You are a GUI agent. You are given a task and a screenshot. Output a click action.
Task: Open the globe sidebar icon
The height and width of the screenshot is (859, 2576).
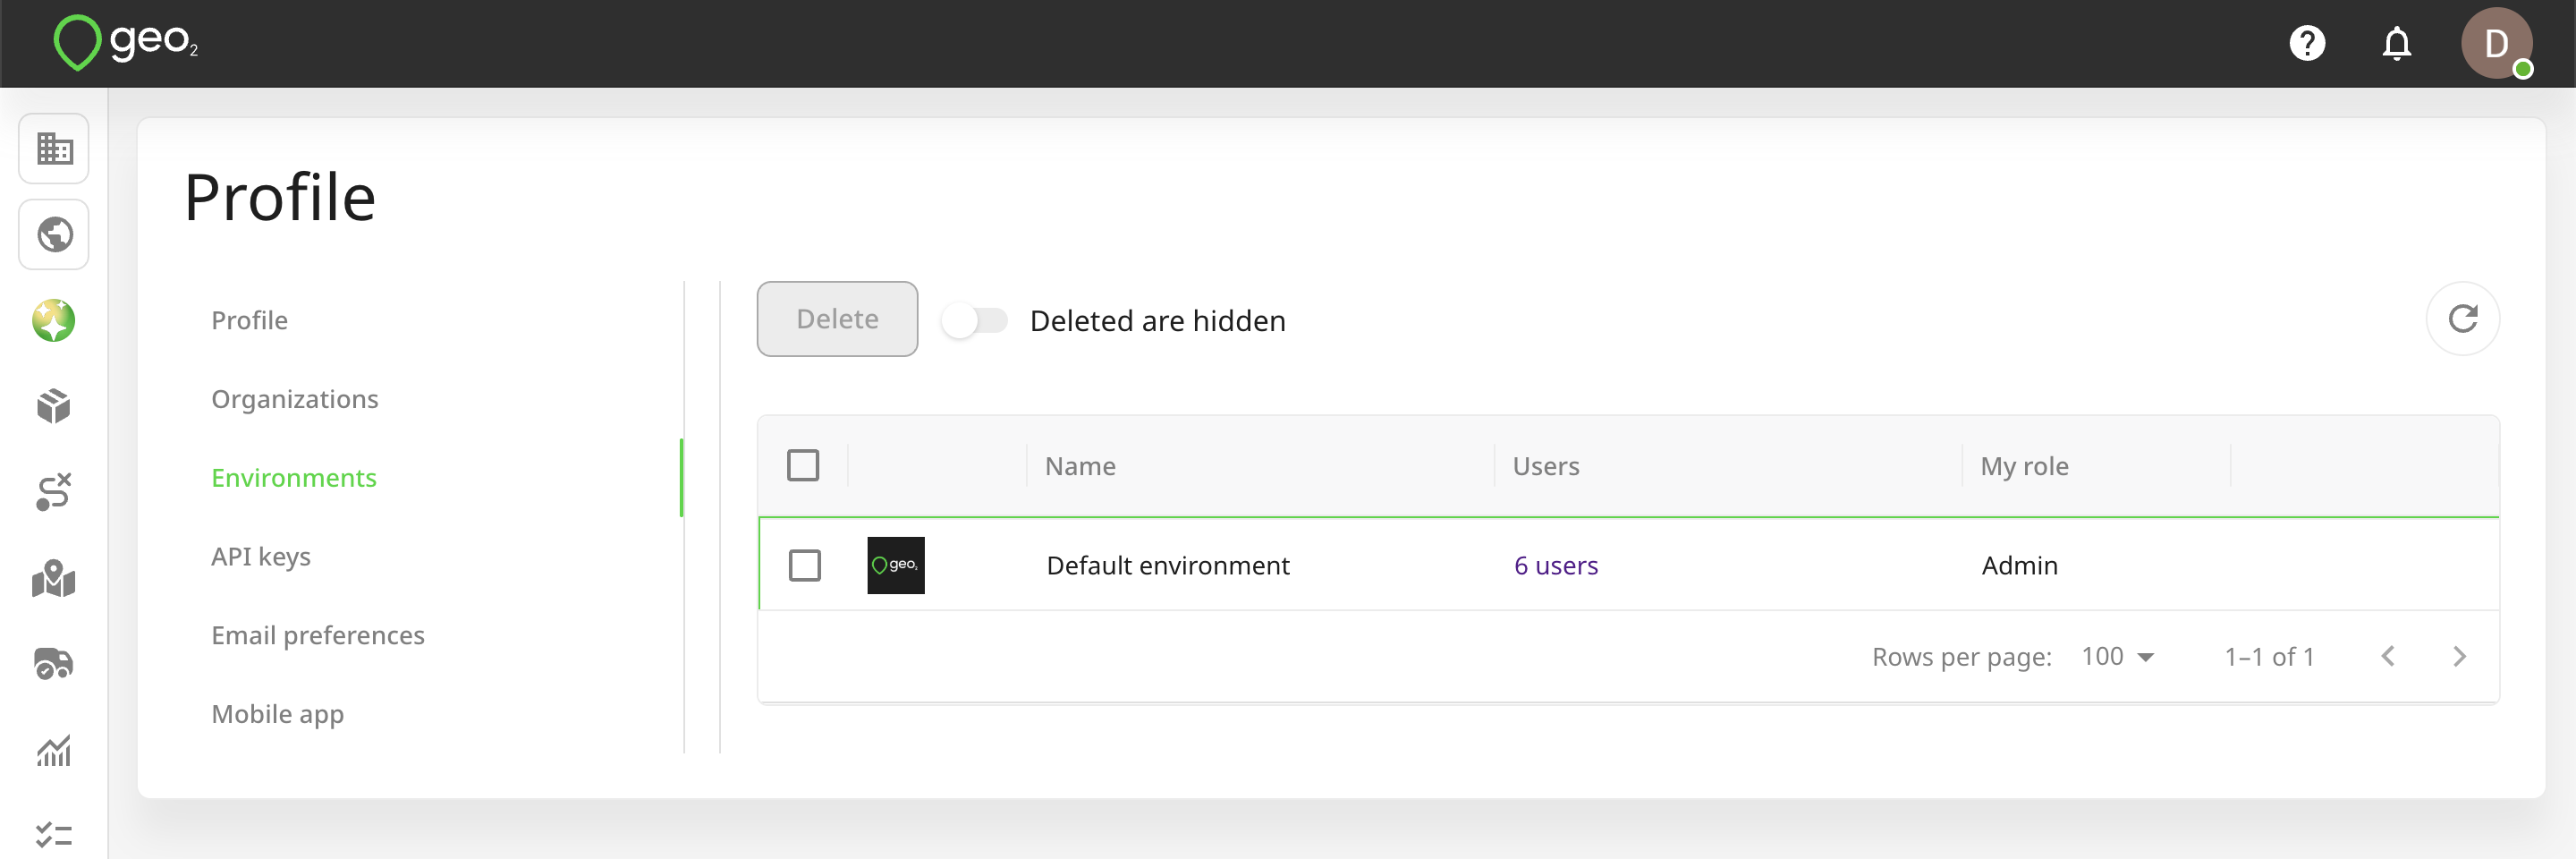tap(54, 235)
